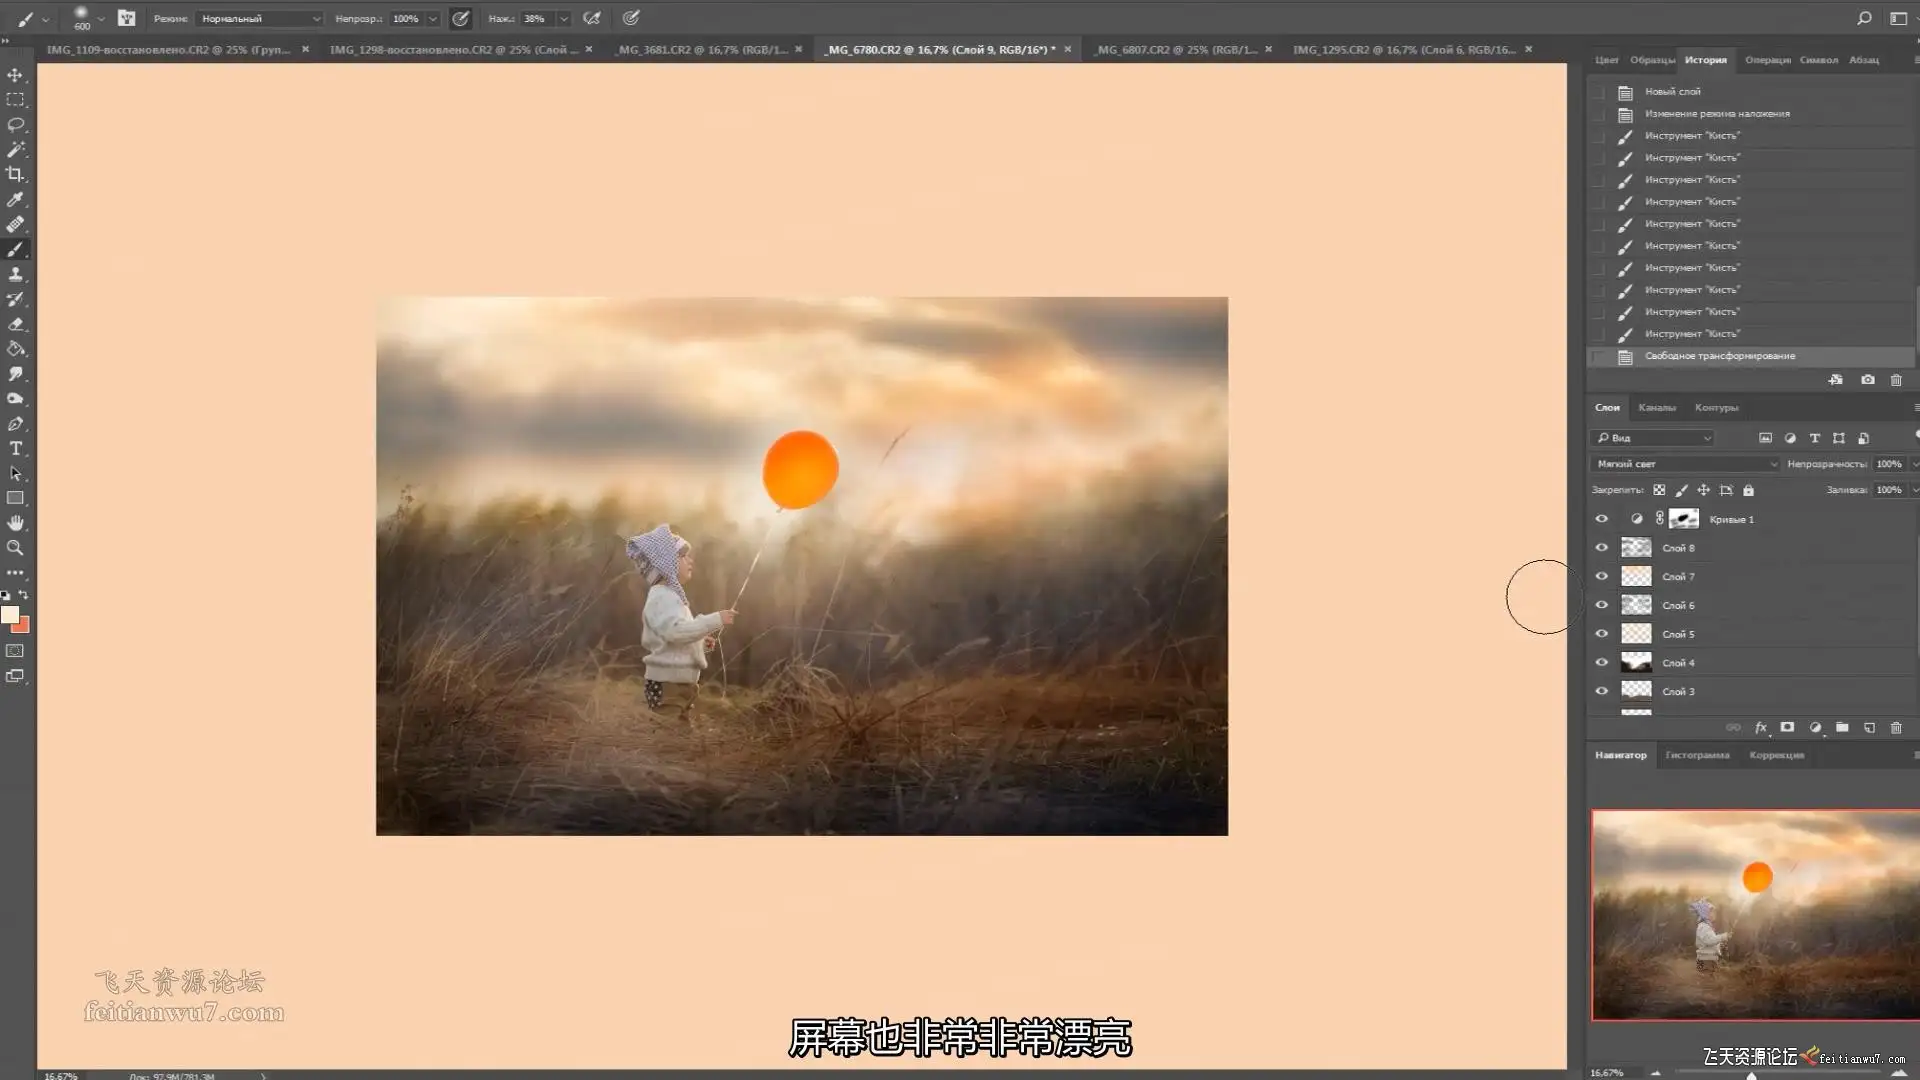The height and width of the screenshot is (1080, 1920).
Task: Open the Мягкий свет blend mode dropdown
Action: (x=1686, y=464)
